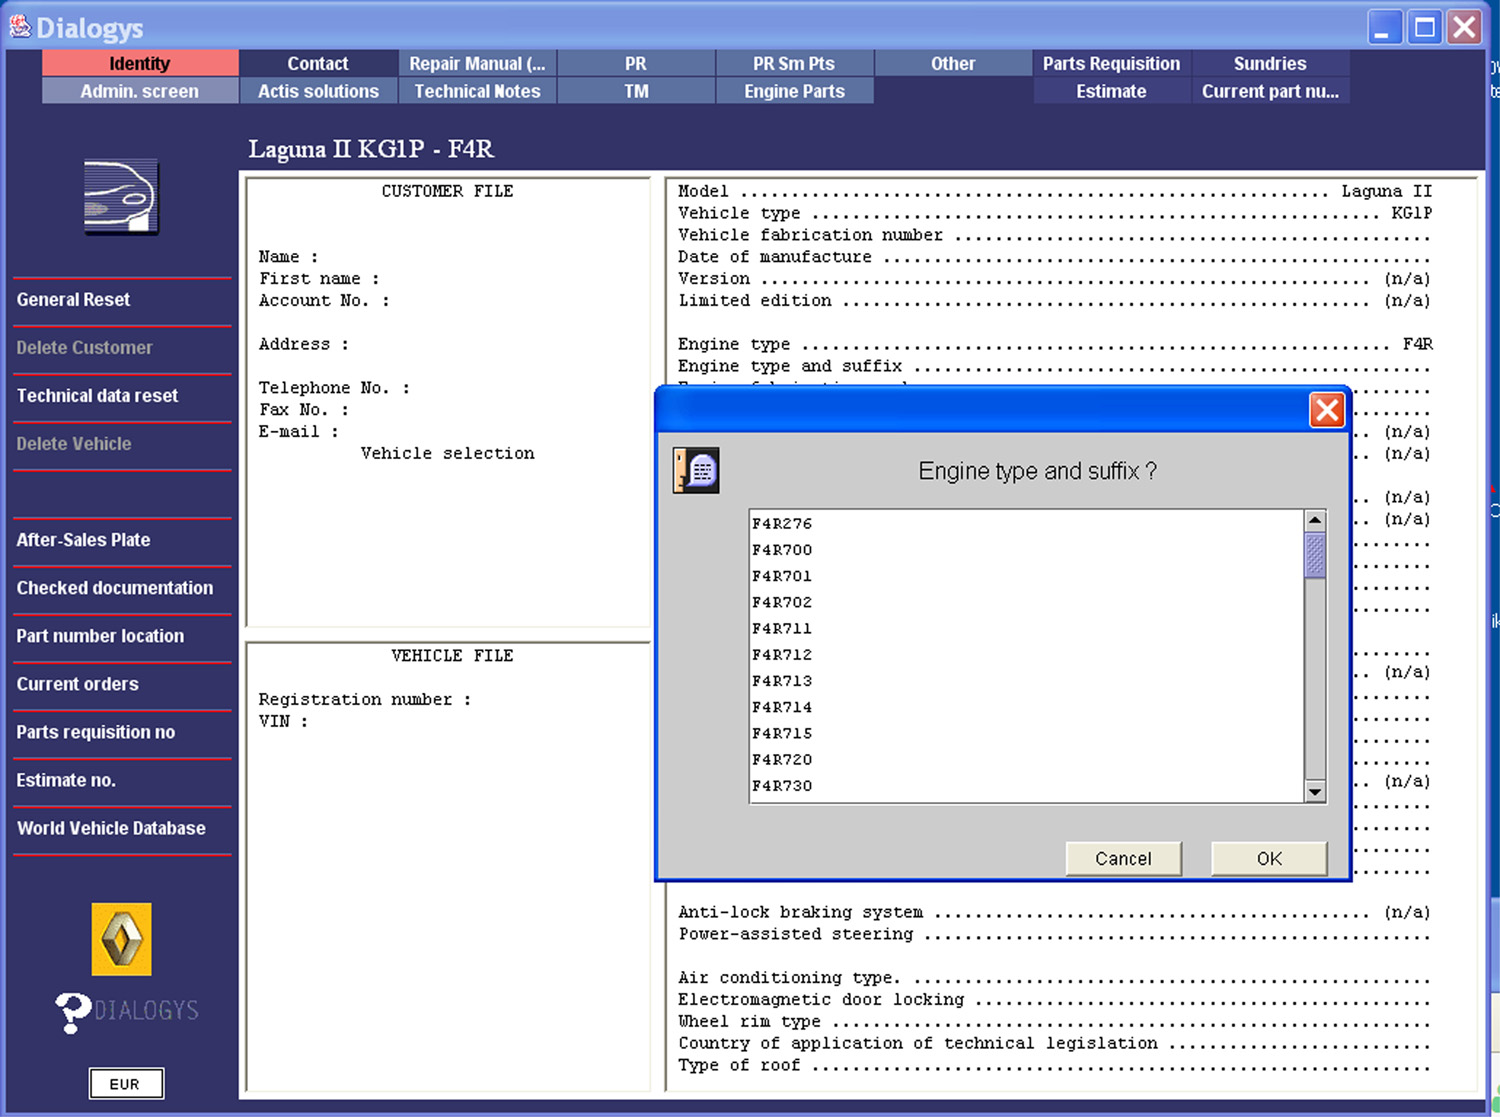Maximize the Dialogys window
Viewport: 1500px width, 1117px height.
tap(1424, 27)
